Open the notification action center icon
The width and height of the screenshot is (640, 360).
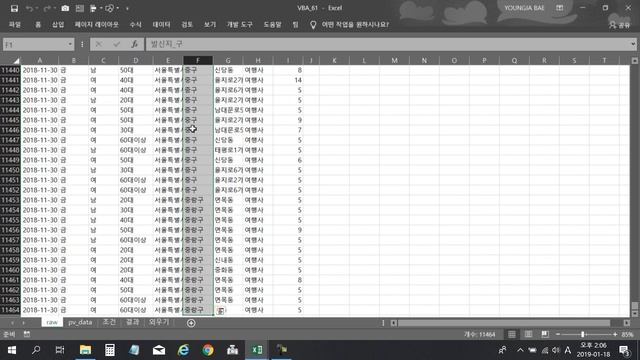[x=624, y=350]
